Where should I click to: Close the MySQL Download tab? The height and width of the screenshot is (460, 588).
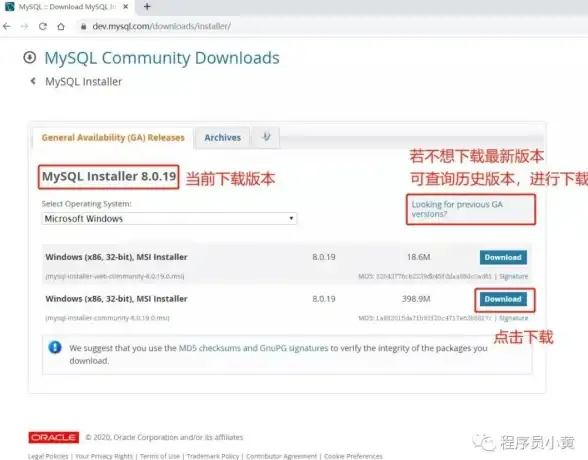126,7
